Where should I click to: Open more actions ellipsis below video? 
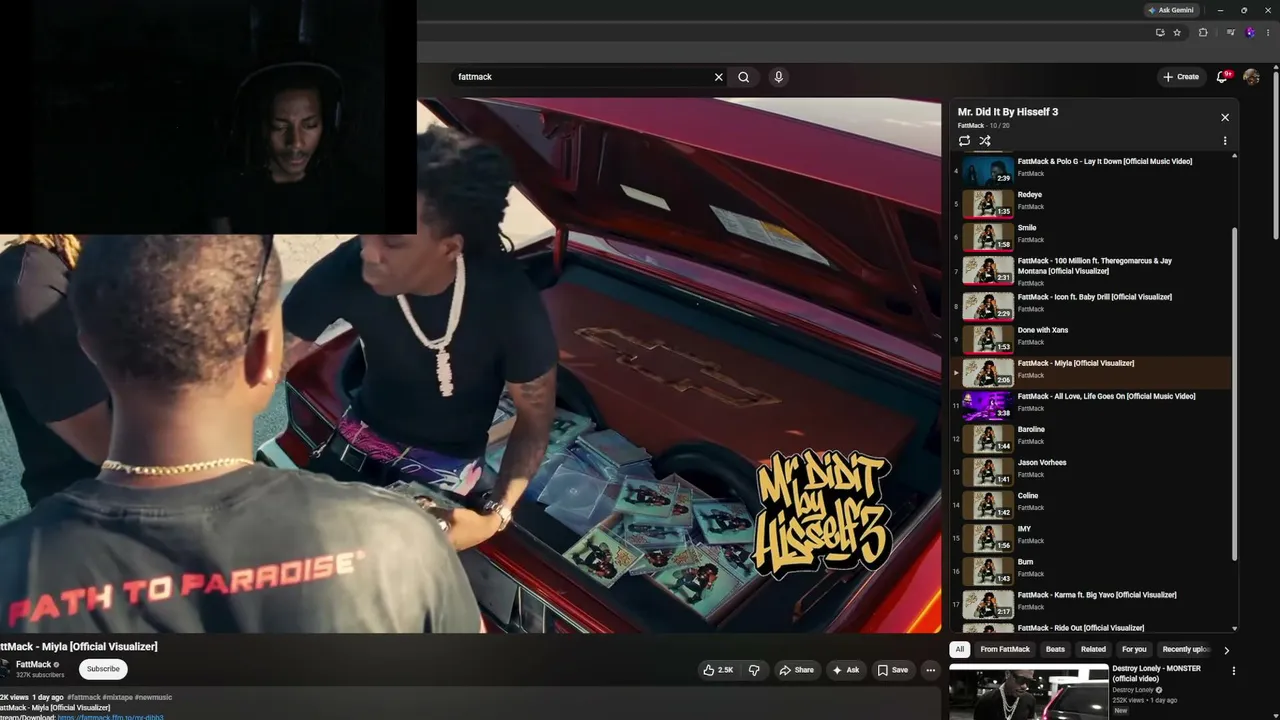point(930,670)
